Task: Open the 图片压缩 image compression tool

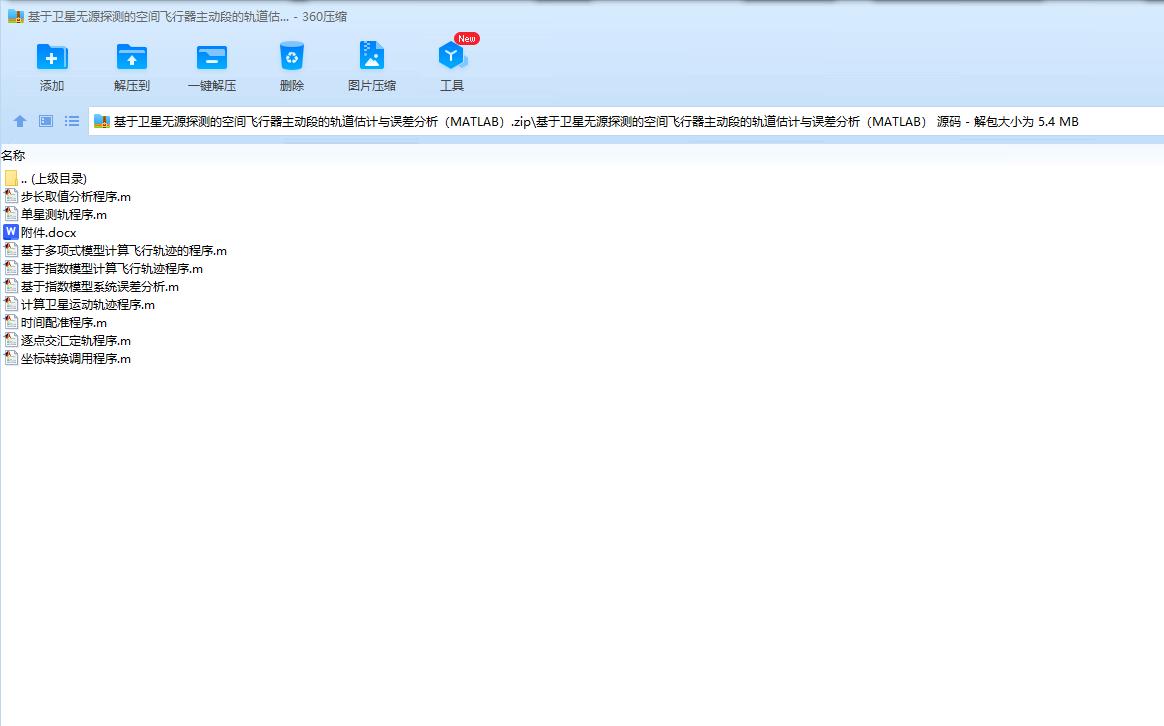Action: pyautogui.click(x=371, y=56)
